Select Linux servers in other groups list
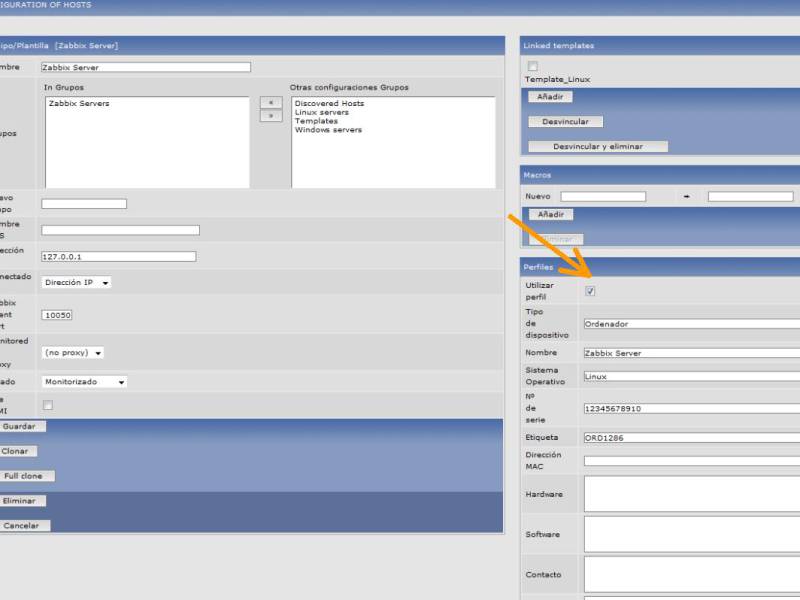Image resolution: width=800 pixels, height=600 pixels. pyautogui.click(x=322, y=112)
